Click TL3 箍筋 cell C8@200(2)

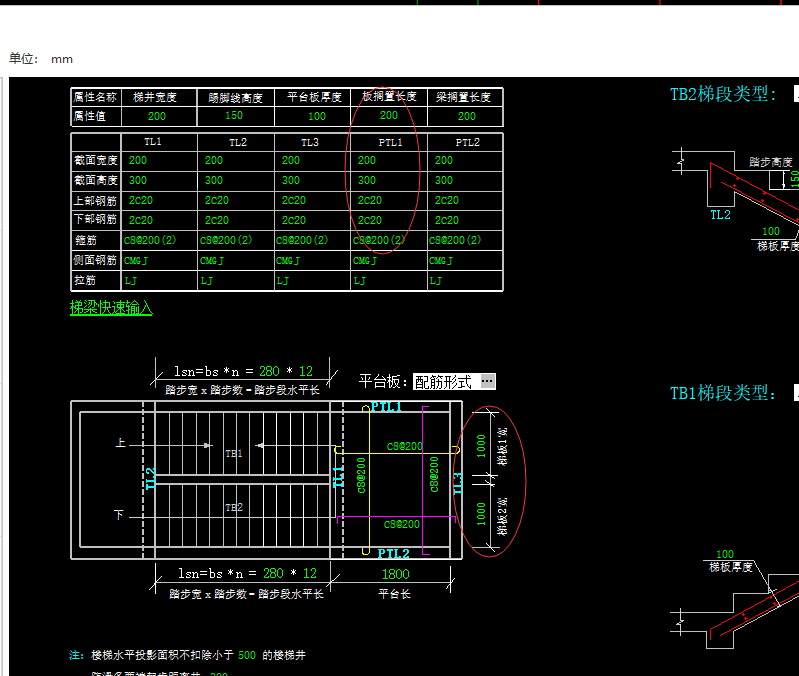[x=302, y=240]
